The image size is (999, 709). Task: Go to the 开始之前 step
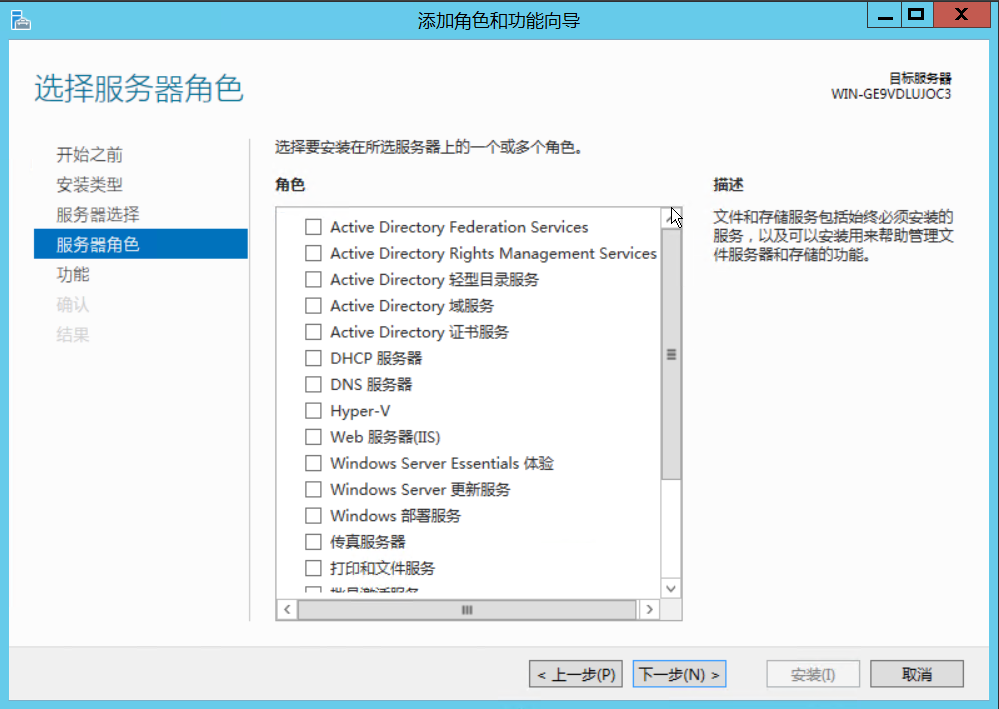pos(88,154)
